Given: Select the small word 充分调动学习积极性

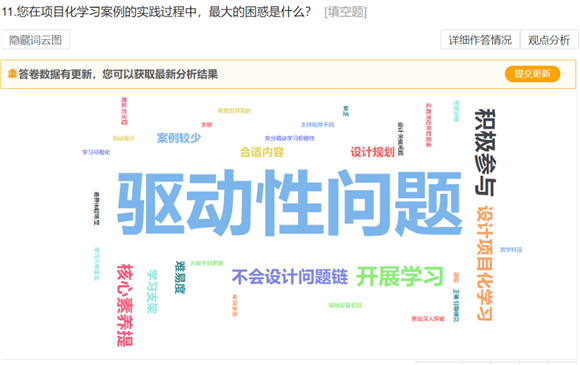Looking at the screenshot, I should 290,138.
